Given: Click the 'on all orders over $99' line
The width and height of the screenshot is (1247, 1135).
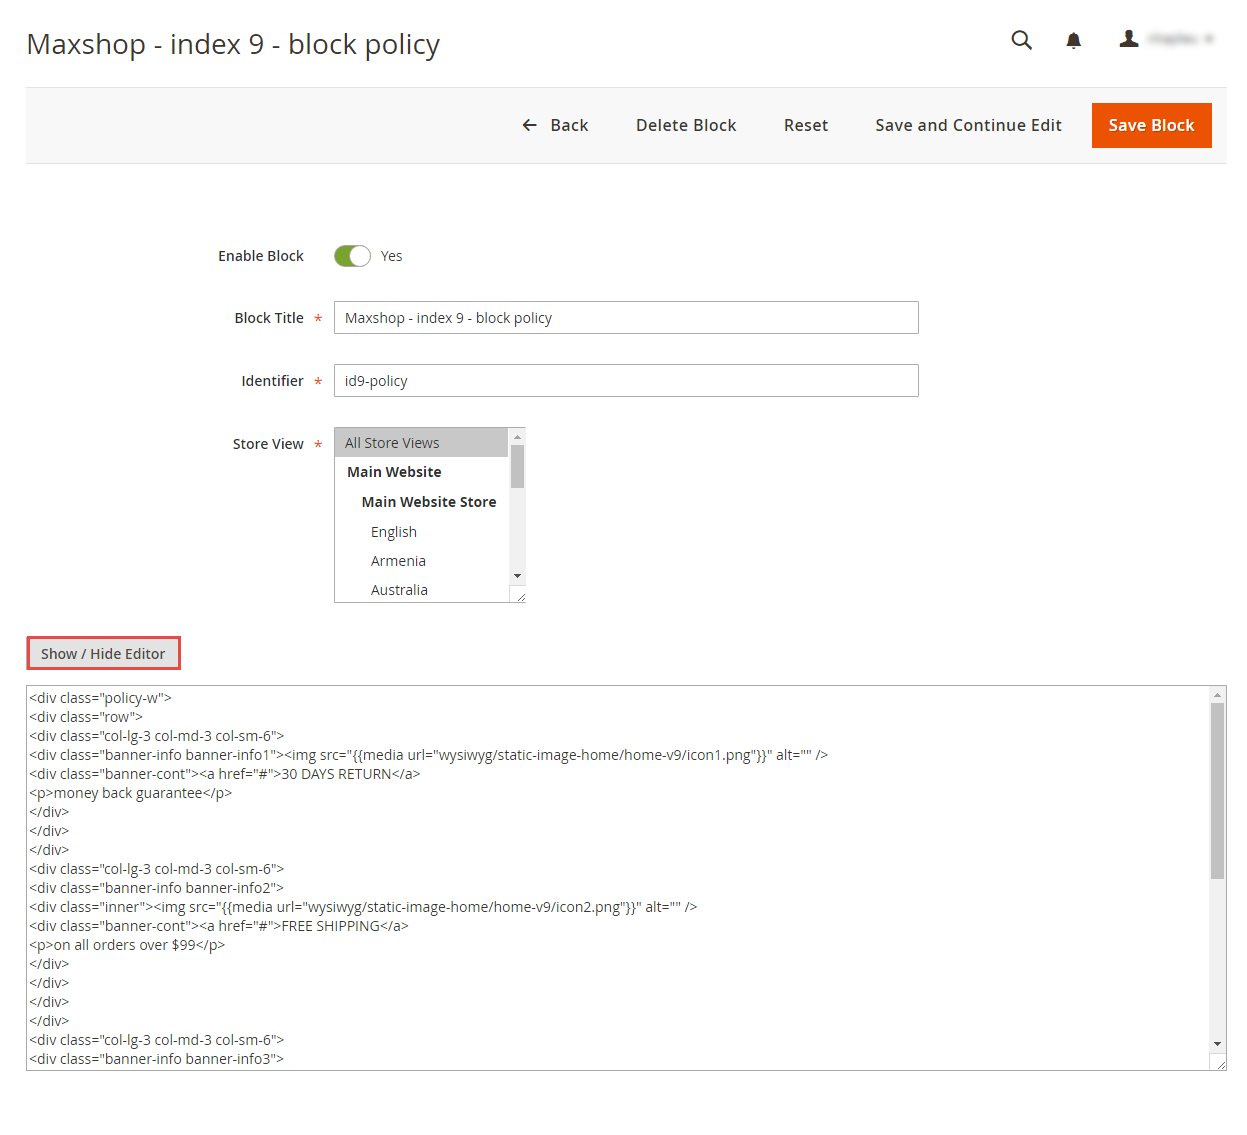Looking at the screenshot, I should (x=127, y=945).
